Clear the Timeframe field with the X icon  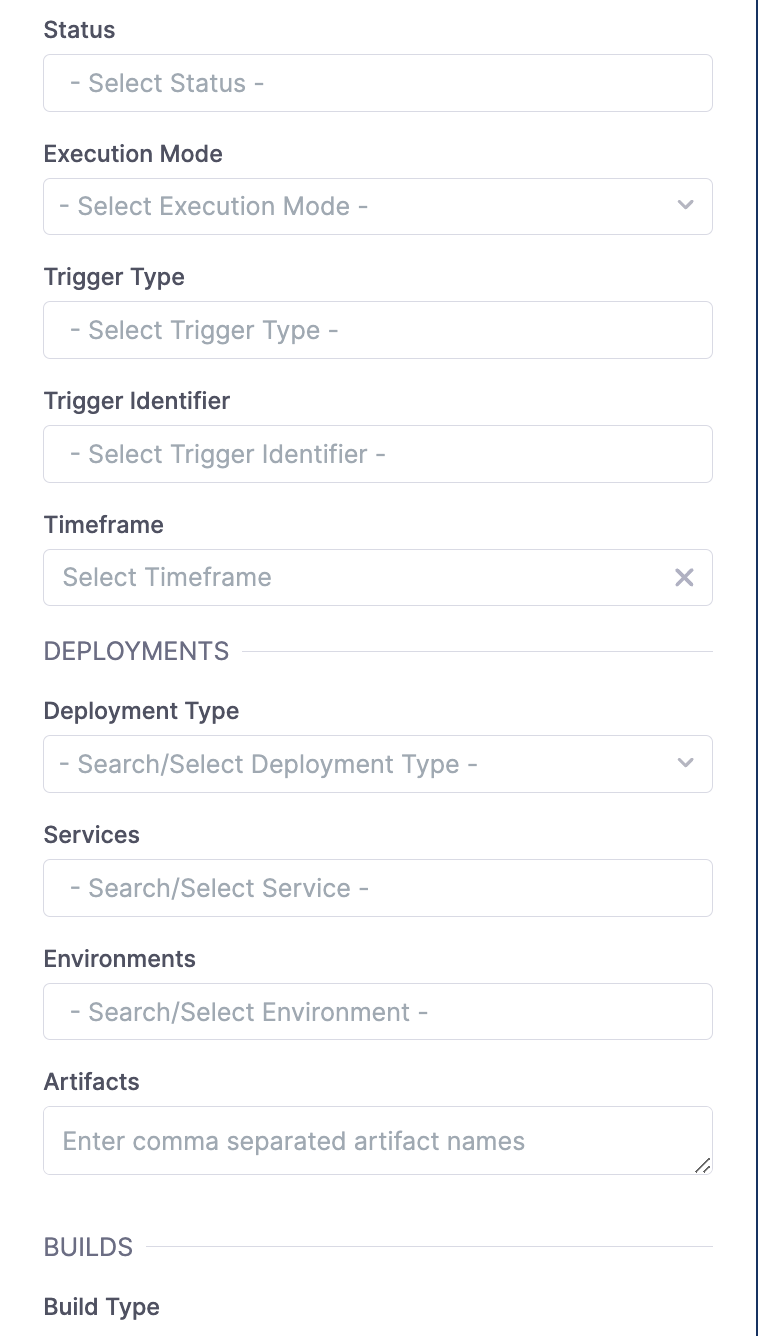point(684,577)
